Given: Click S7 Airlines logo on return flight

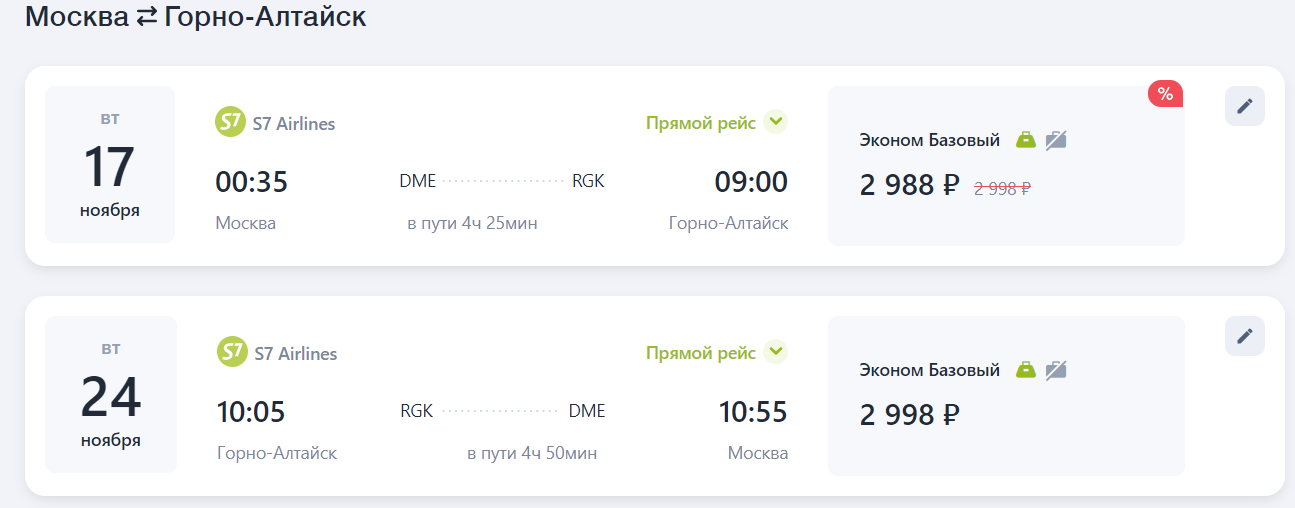Looking at the screenshot, I should (x=232, y=352).
